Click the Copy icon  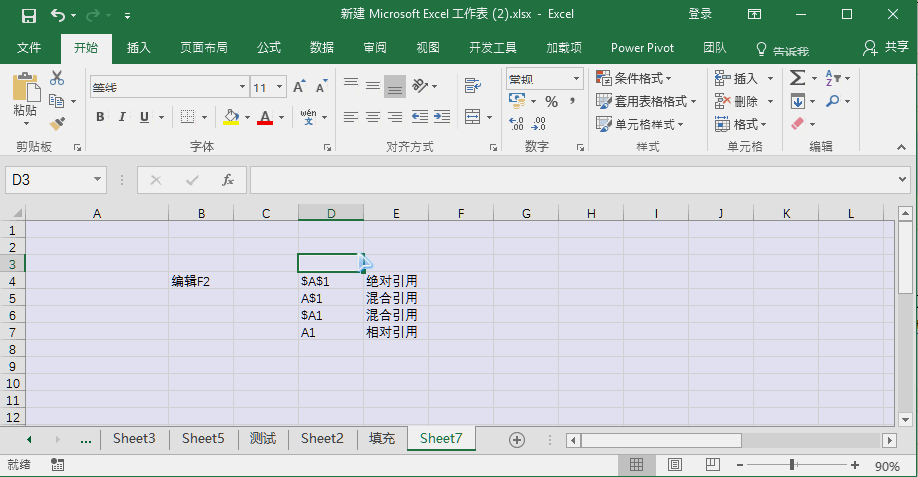tap(57, 101)
